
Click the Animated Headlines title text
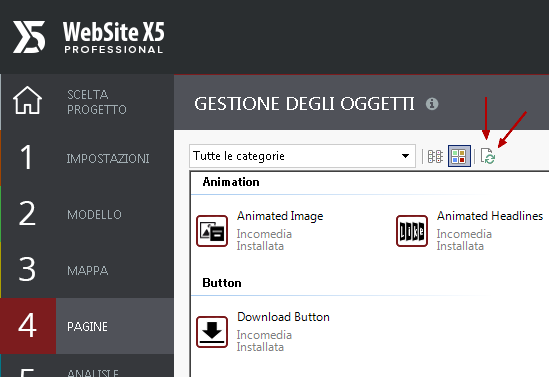pyautogui.click(x=490, y=216)
